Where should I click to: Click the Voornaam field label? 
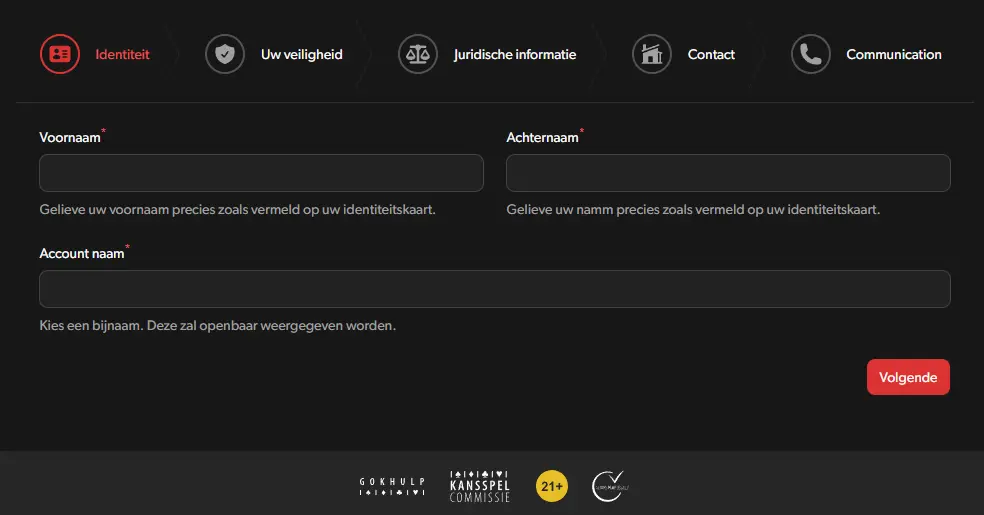[x=70, y=137]
